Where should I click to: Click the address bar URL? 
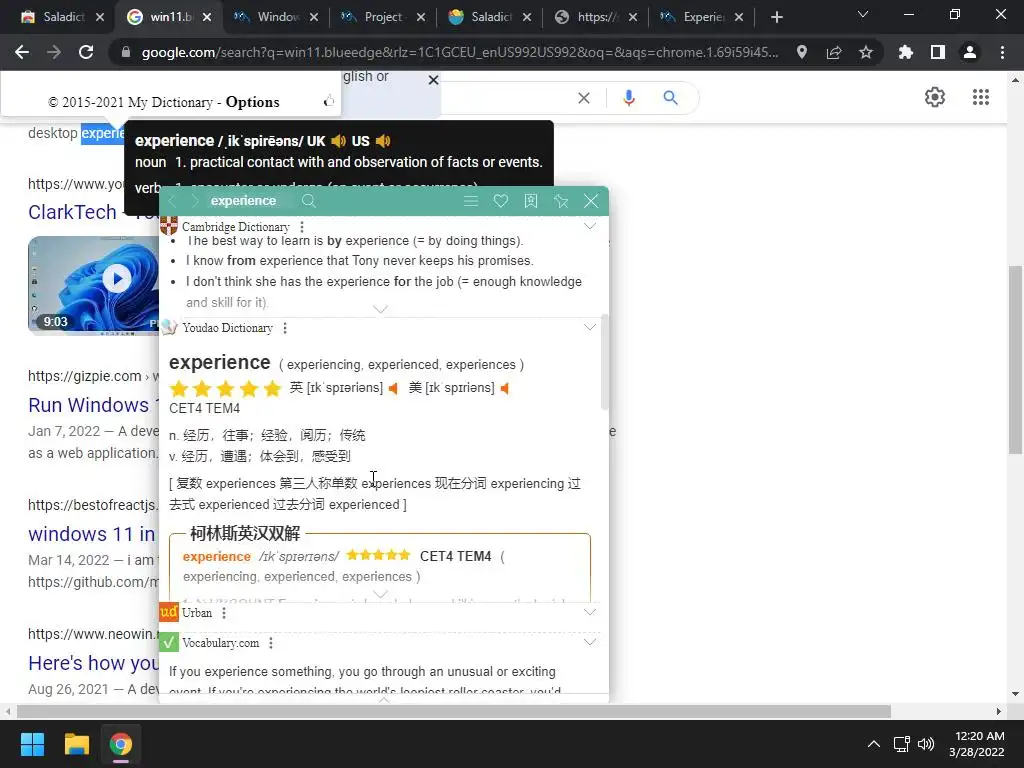[x=460, y=52]
